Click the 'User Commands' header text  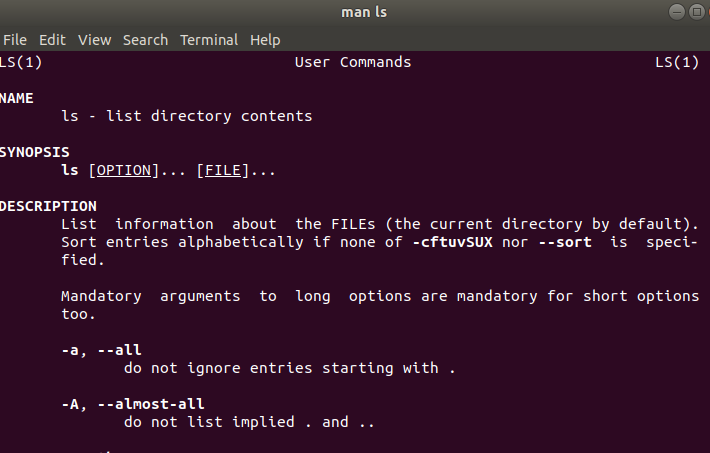pos(353,62)
